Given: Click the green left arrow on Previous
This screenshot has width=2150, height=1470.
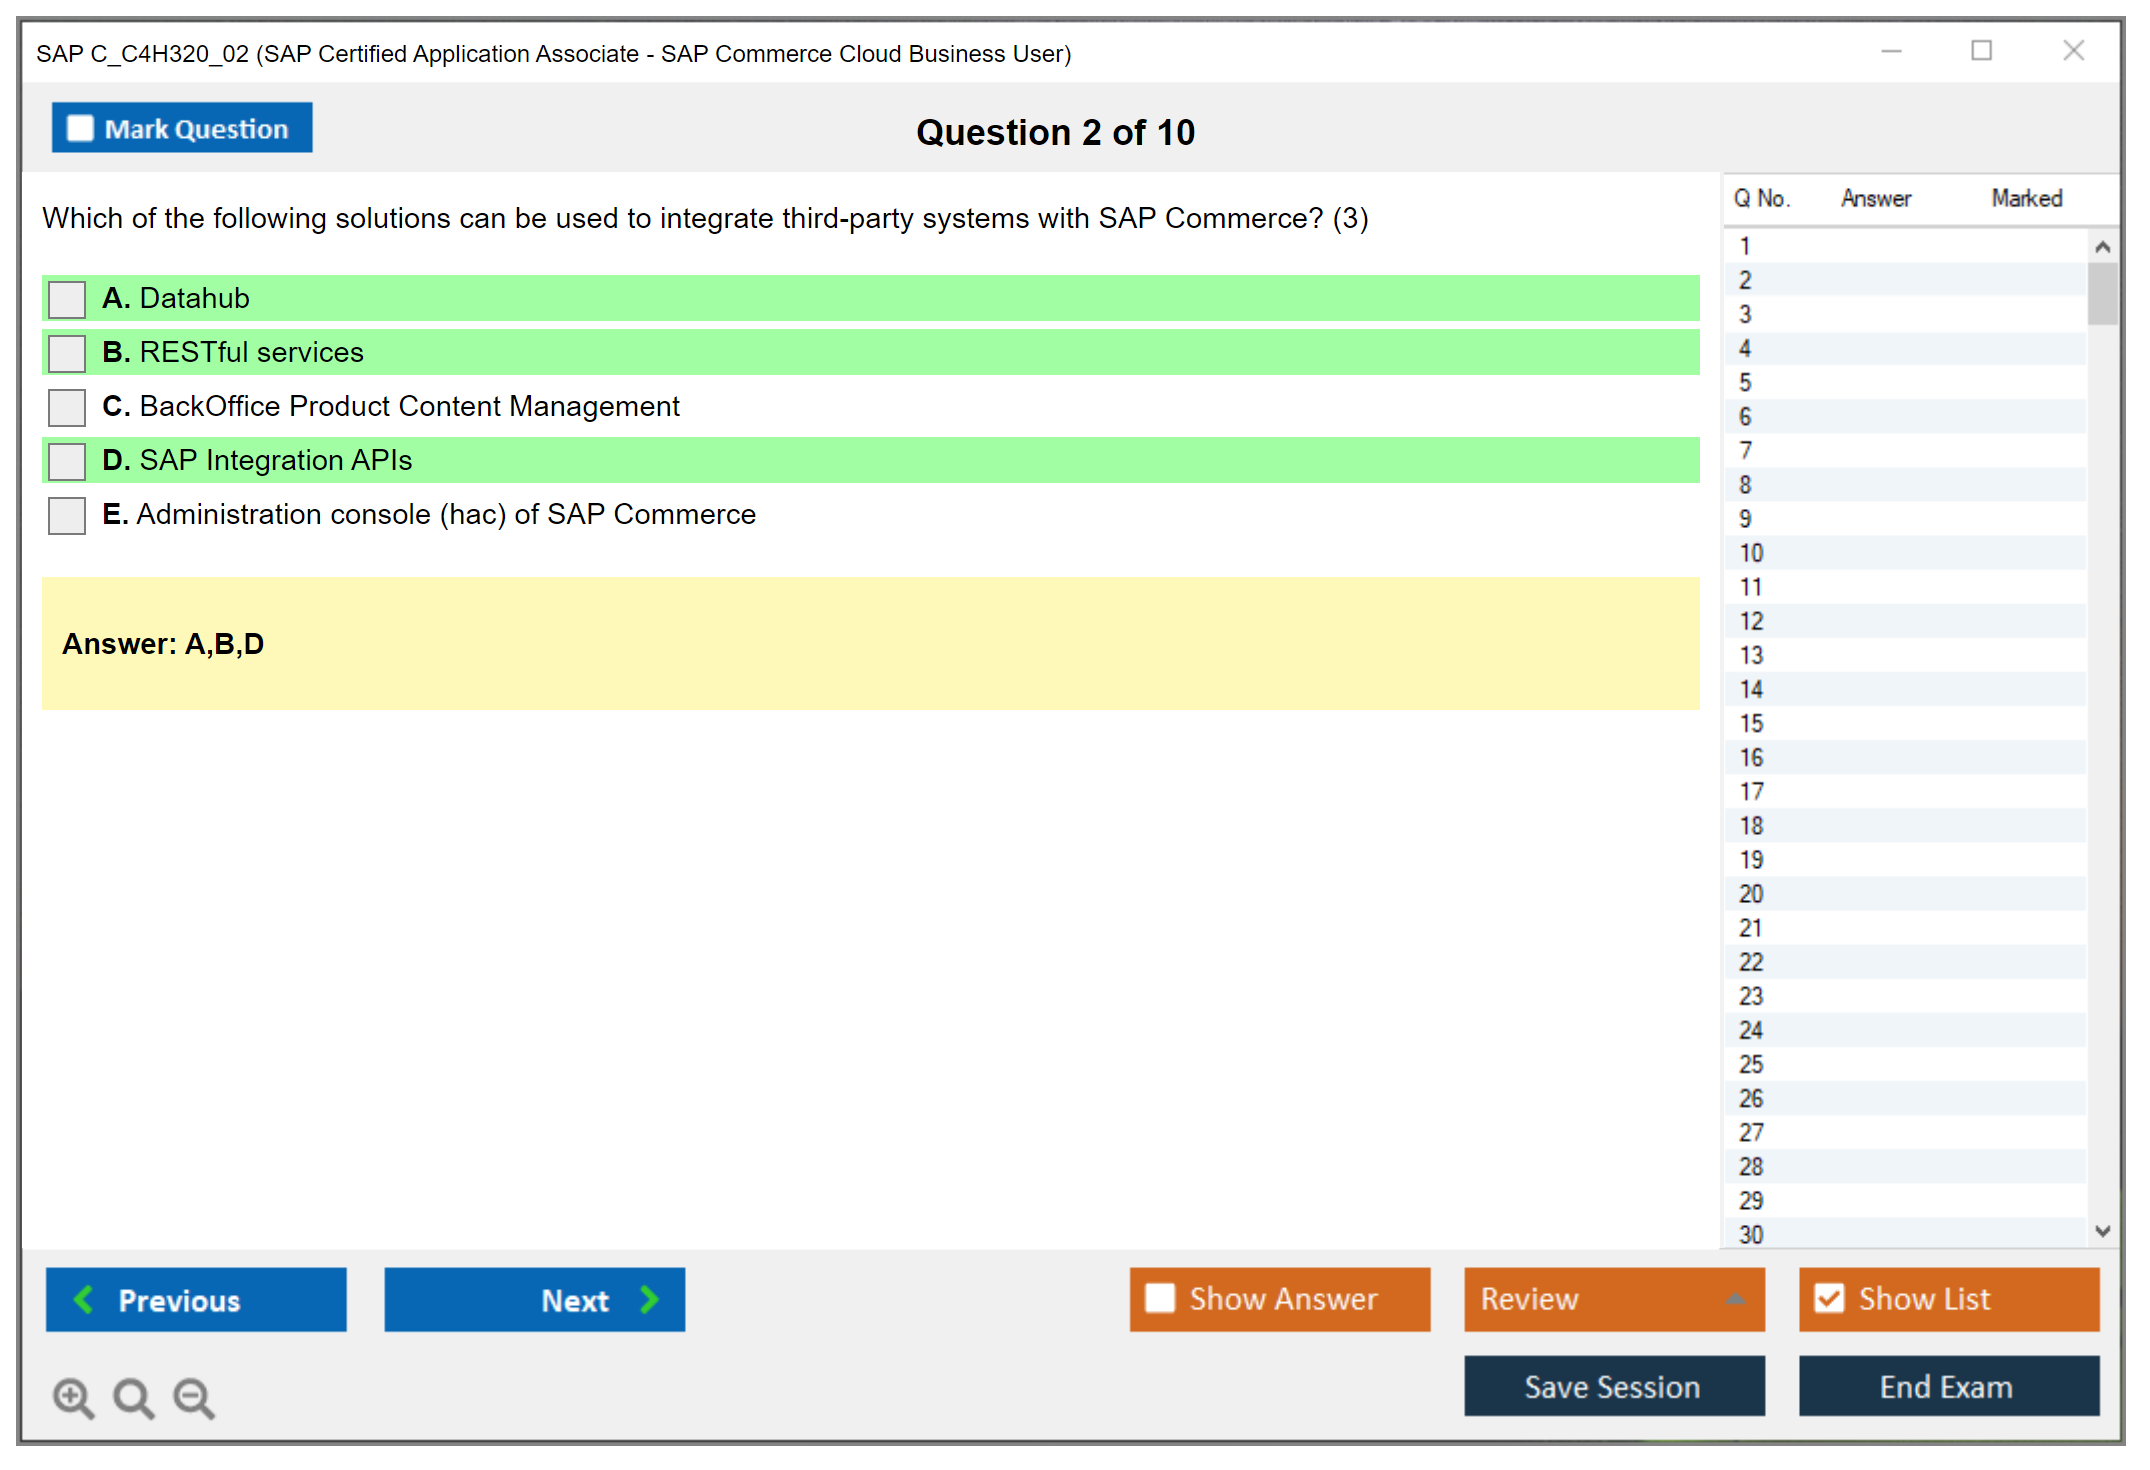Looking at the screenshot, I should (x=84, y=1299).
